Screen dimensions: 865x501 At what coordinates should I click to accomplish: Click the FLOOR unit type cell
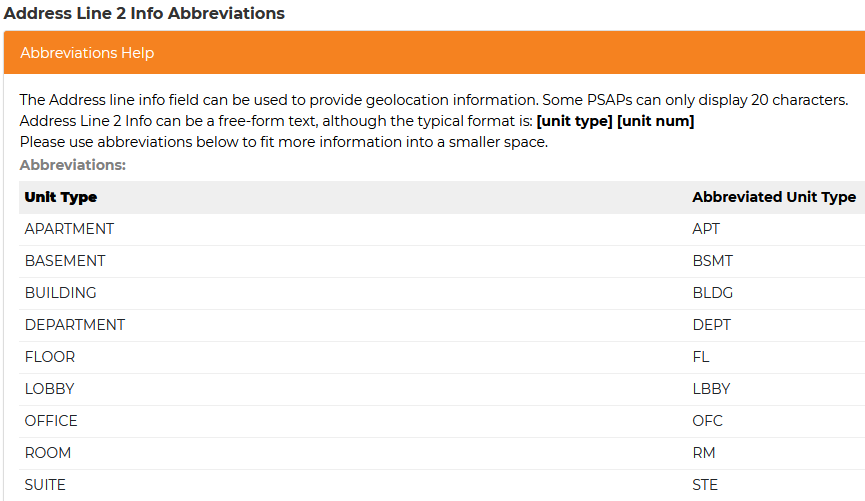tap(50, 357)
